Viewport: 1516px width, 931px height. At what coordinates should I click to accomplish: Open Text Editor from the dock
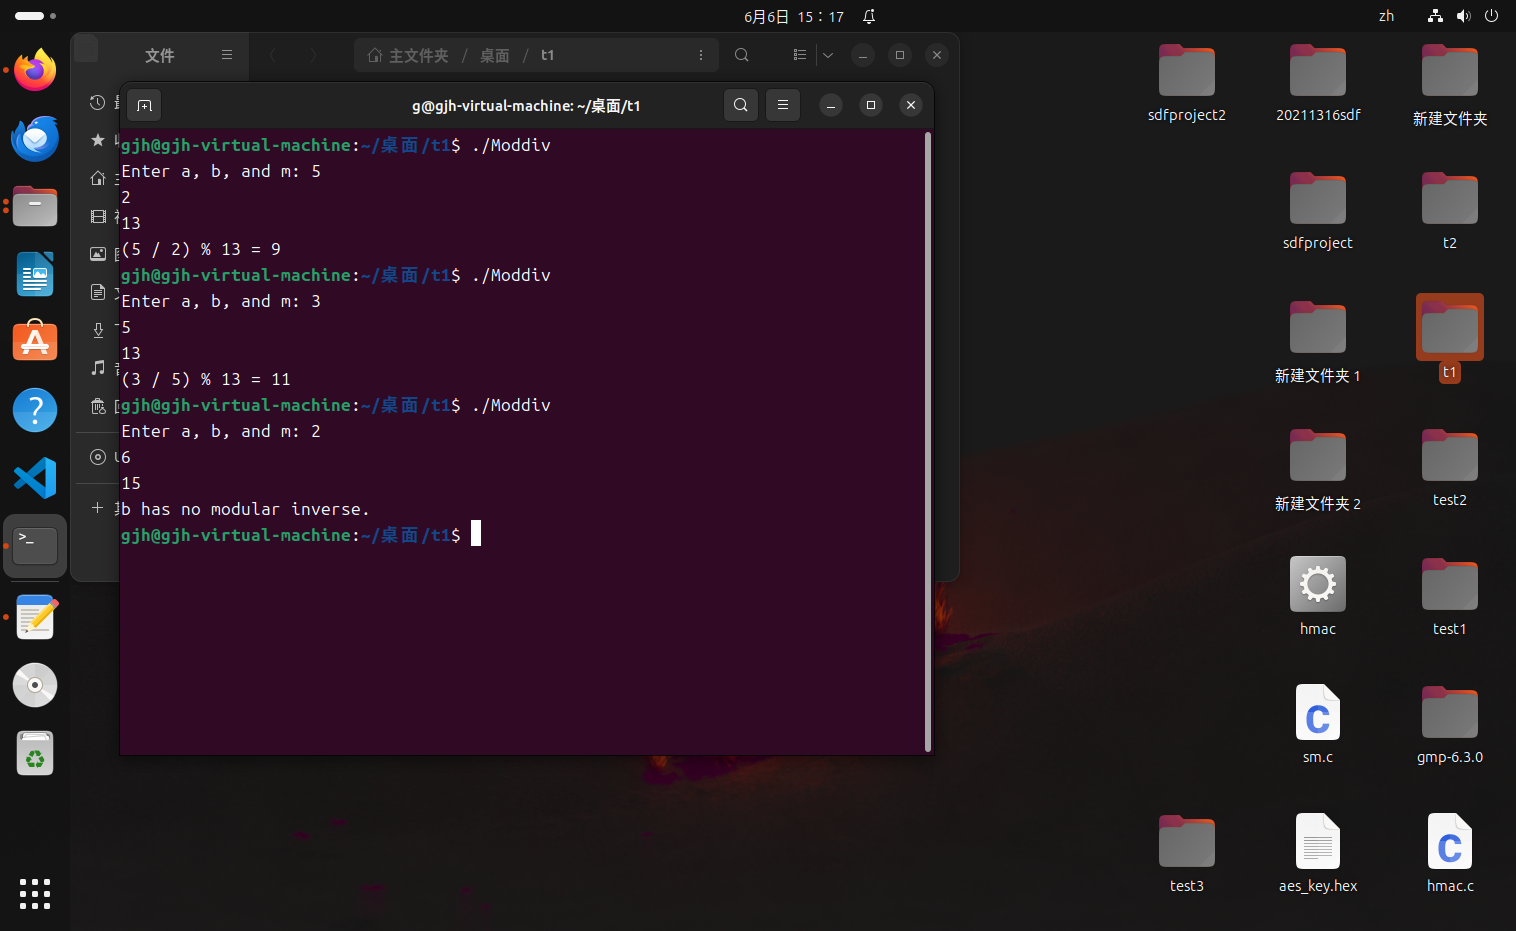point(35,617)
